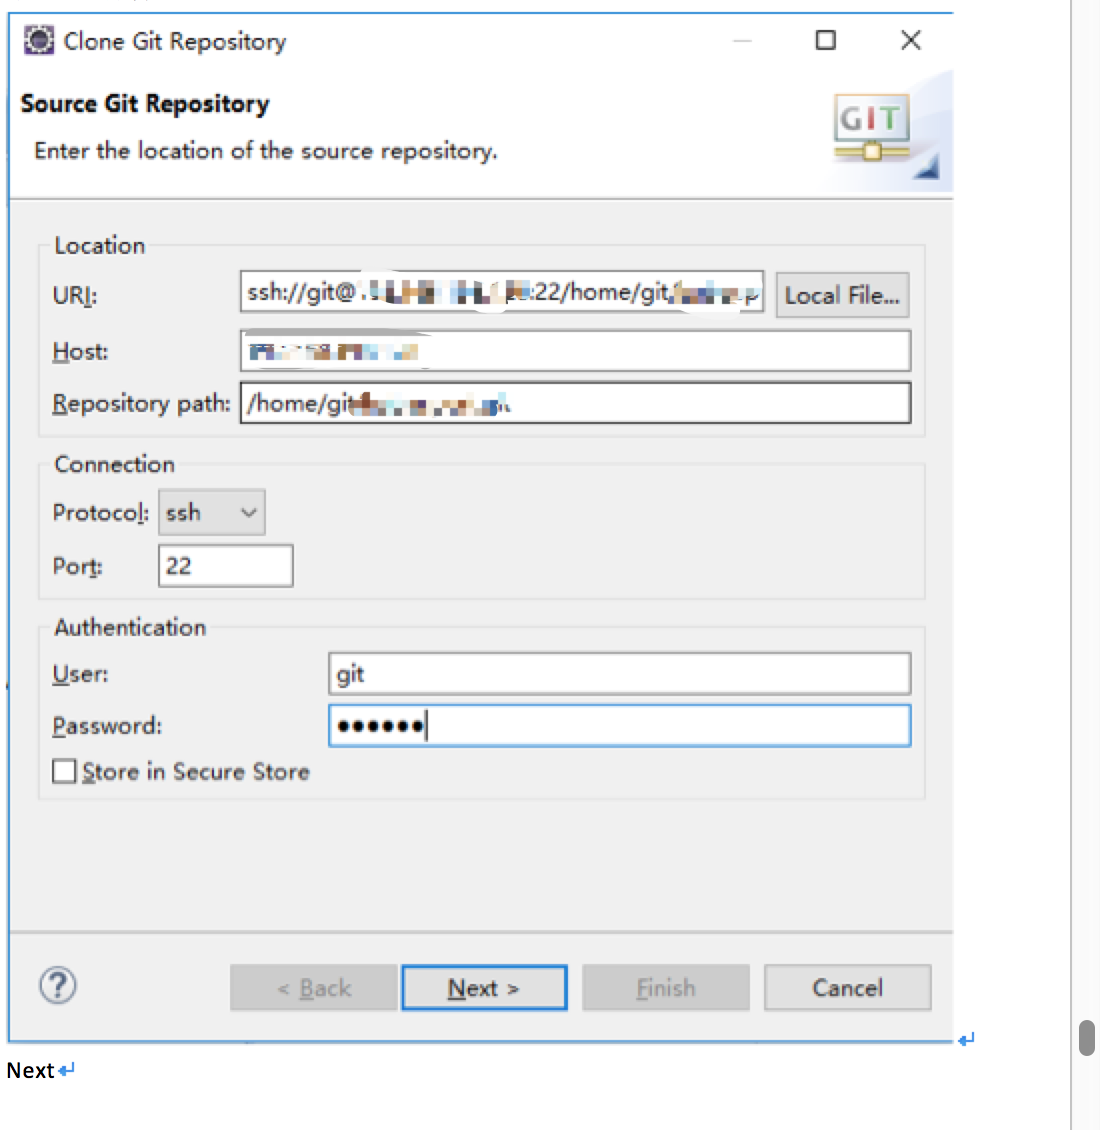The width and height of the screenshot is (1100, 1130).
Task: Maximize the Clone Git Repository dialog
Action: pos(825,40)
